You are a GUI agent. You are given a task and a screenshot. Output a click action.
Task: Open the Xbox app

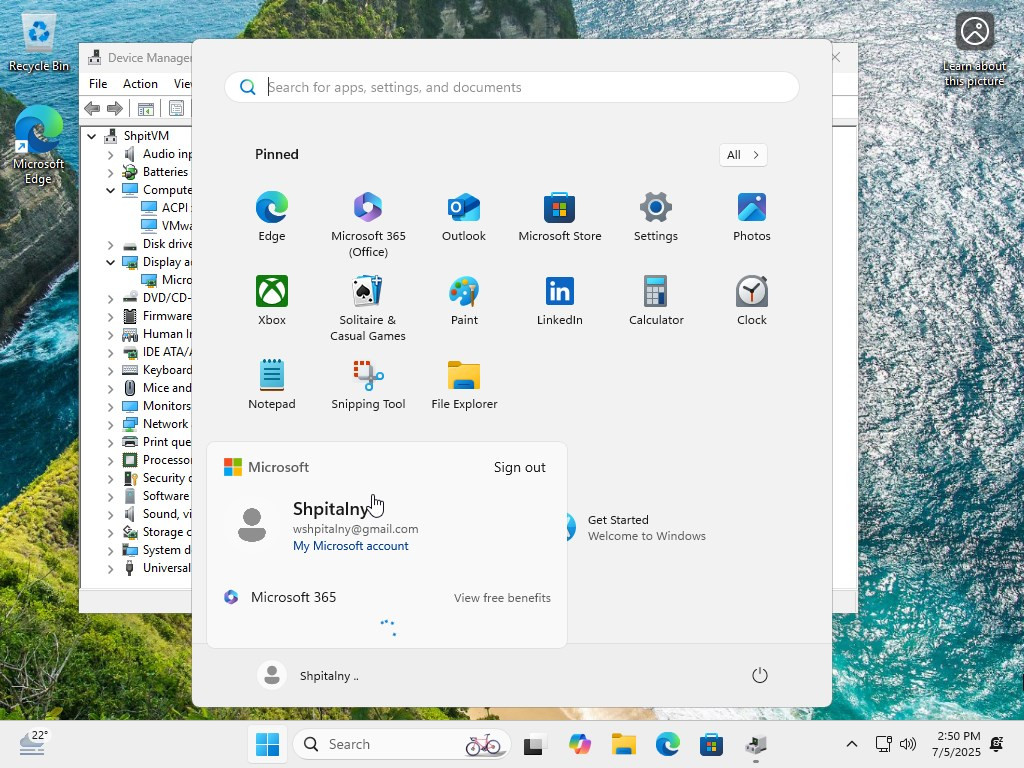272,300
